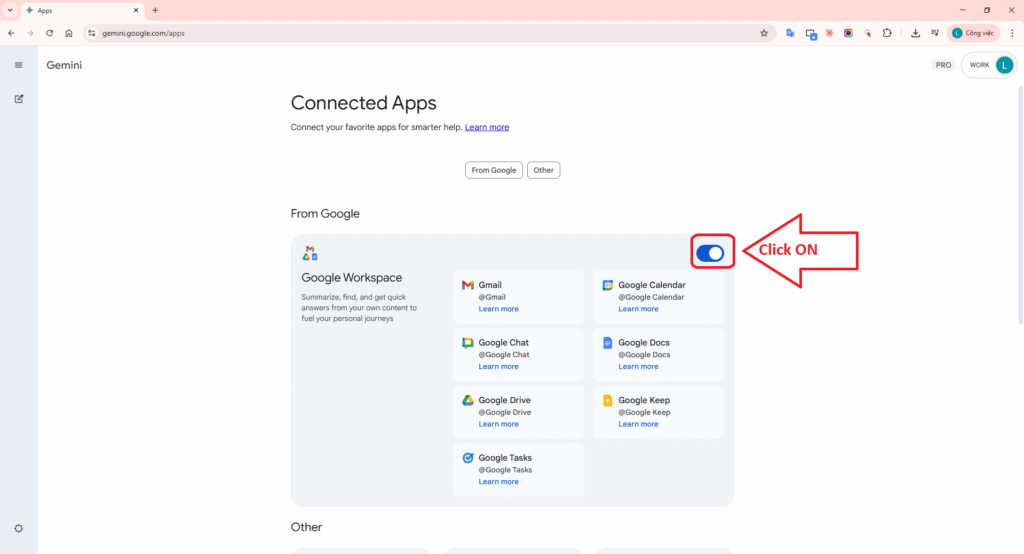Open the WORK account switcher
The height and width of the screenshot is (554, 1024).
point(990,65)
